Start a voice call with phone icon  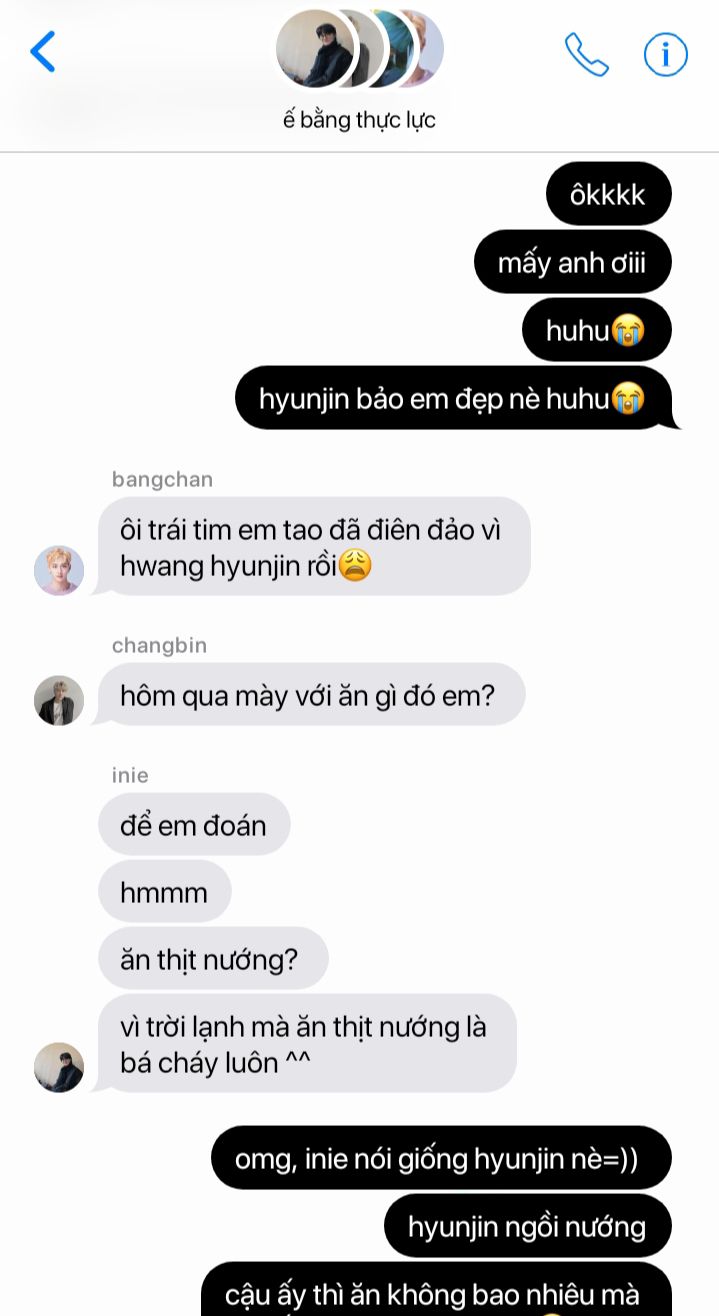587,54
